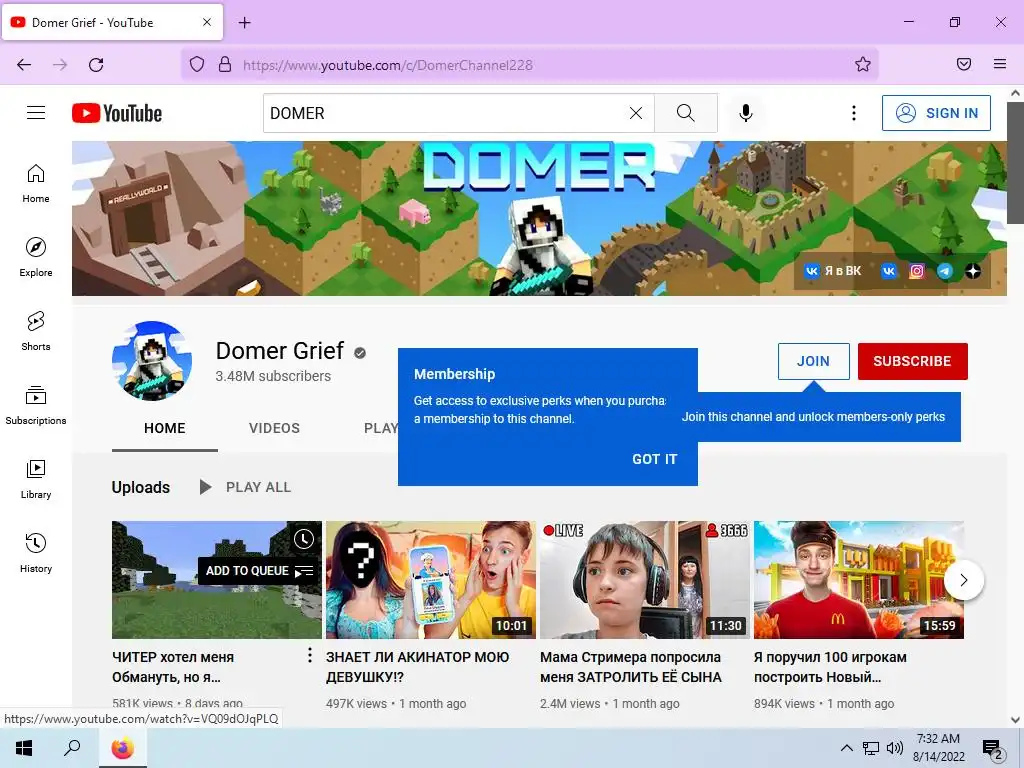Click the browser address bar URL

(x=388, y=65)
